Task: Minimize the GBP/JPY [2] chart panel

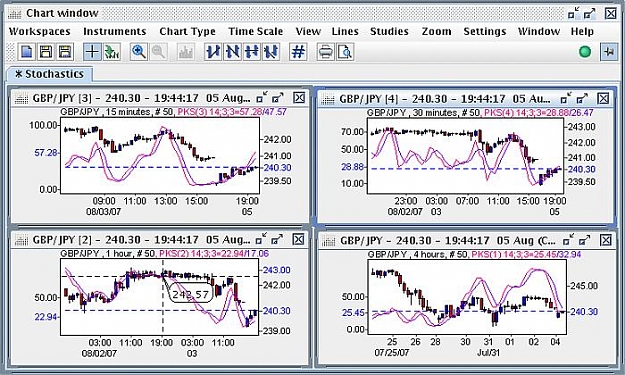Action: (x=261, y=239)
